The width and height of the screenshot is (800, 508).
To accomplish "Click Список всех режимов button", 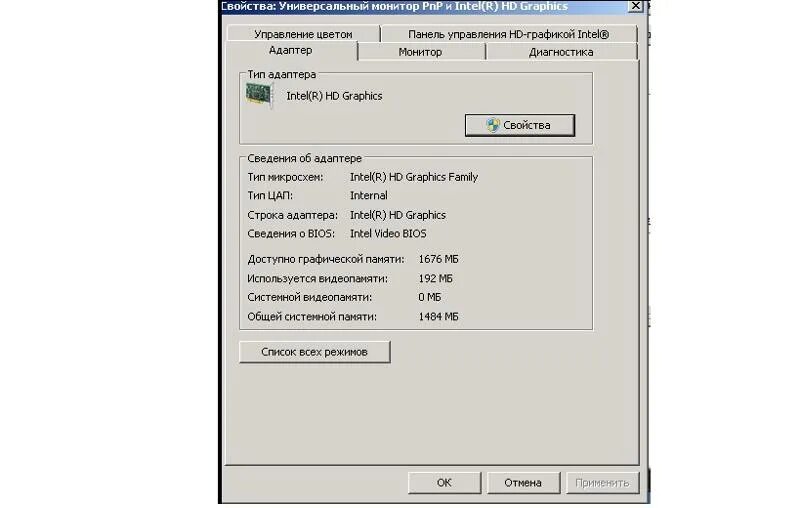I will [x=314, y=352].
